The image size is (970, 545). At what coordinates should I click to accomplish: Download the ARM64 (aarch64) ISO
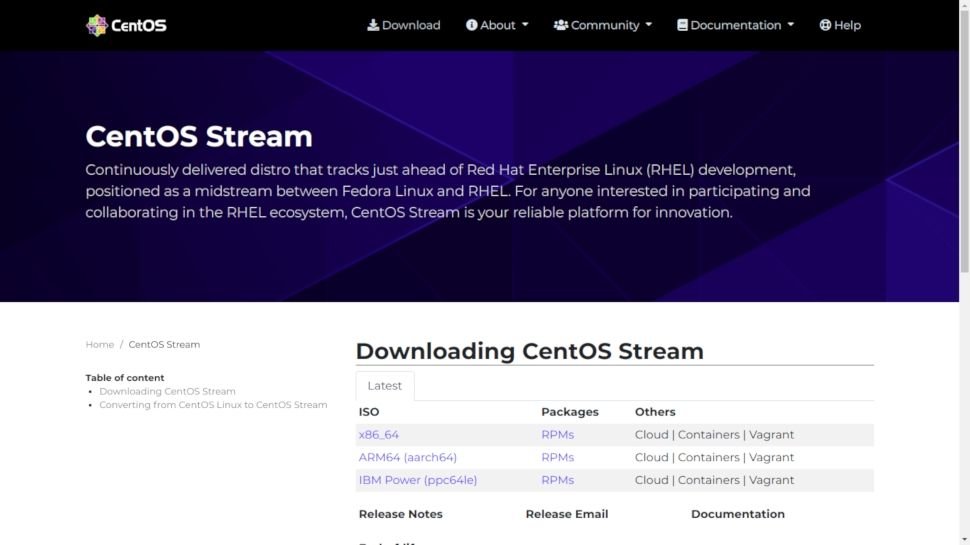(407, 458)
